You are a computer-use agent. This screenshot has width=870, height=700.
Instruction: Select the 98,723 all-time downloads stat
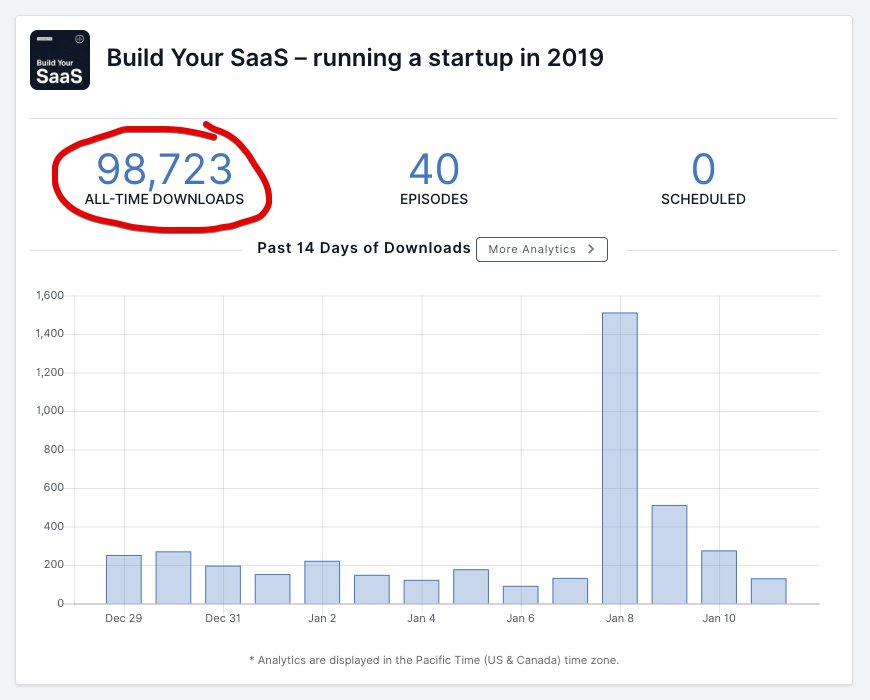coord(164,169)
